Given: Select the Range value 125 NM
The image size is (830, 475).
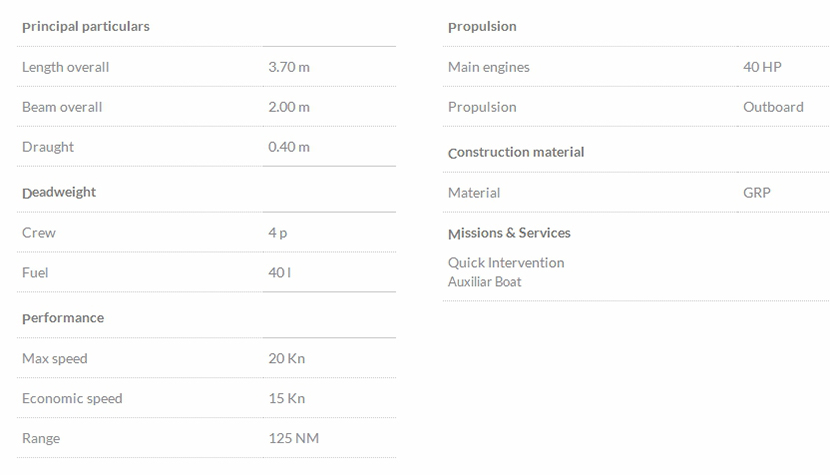Looking at the screenshot, I should (x=294, y=438).
